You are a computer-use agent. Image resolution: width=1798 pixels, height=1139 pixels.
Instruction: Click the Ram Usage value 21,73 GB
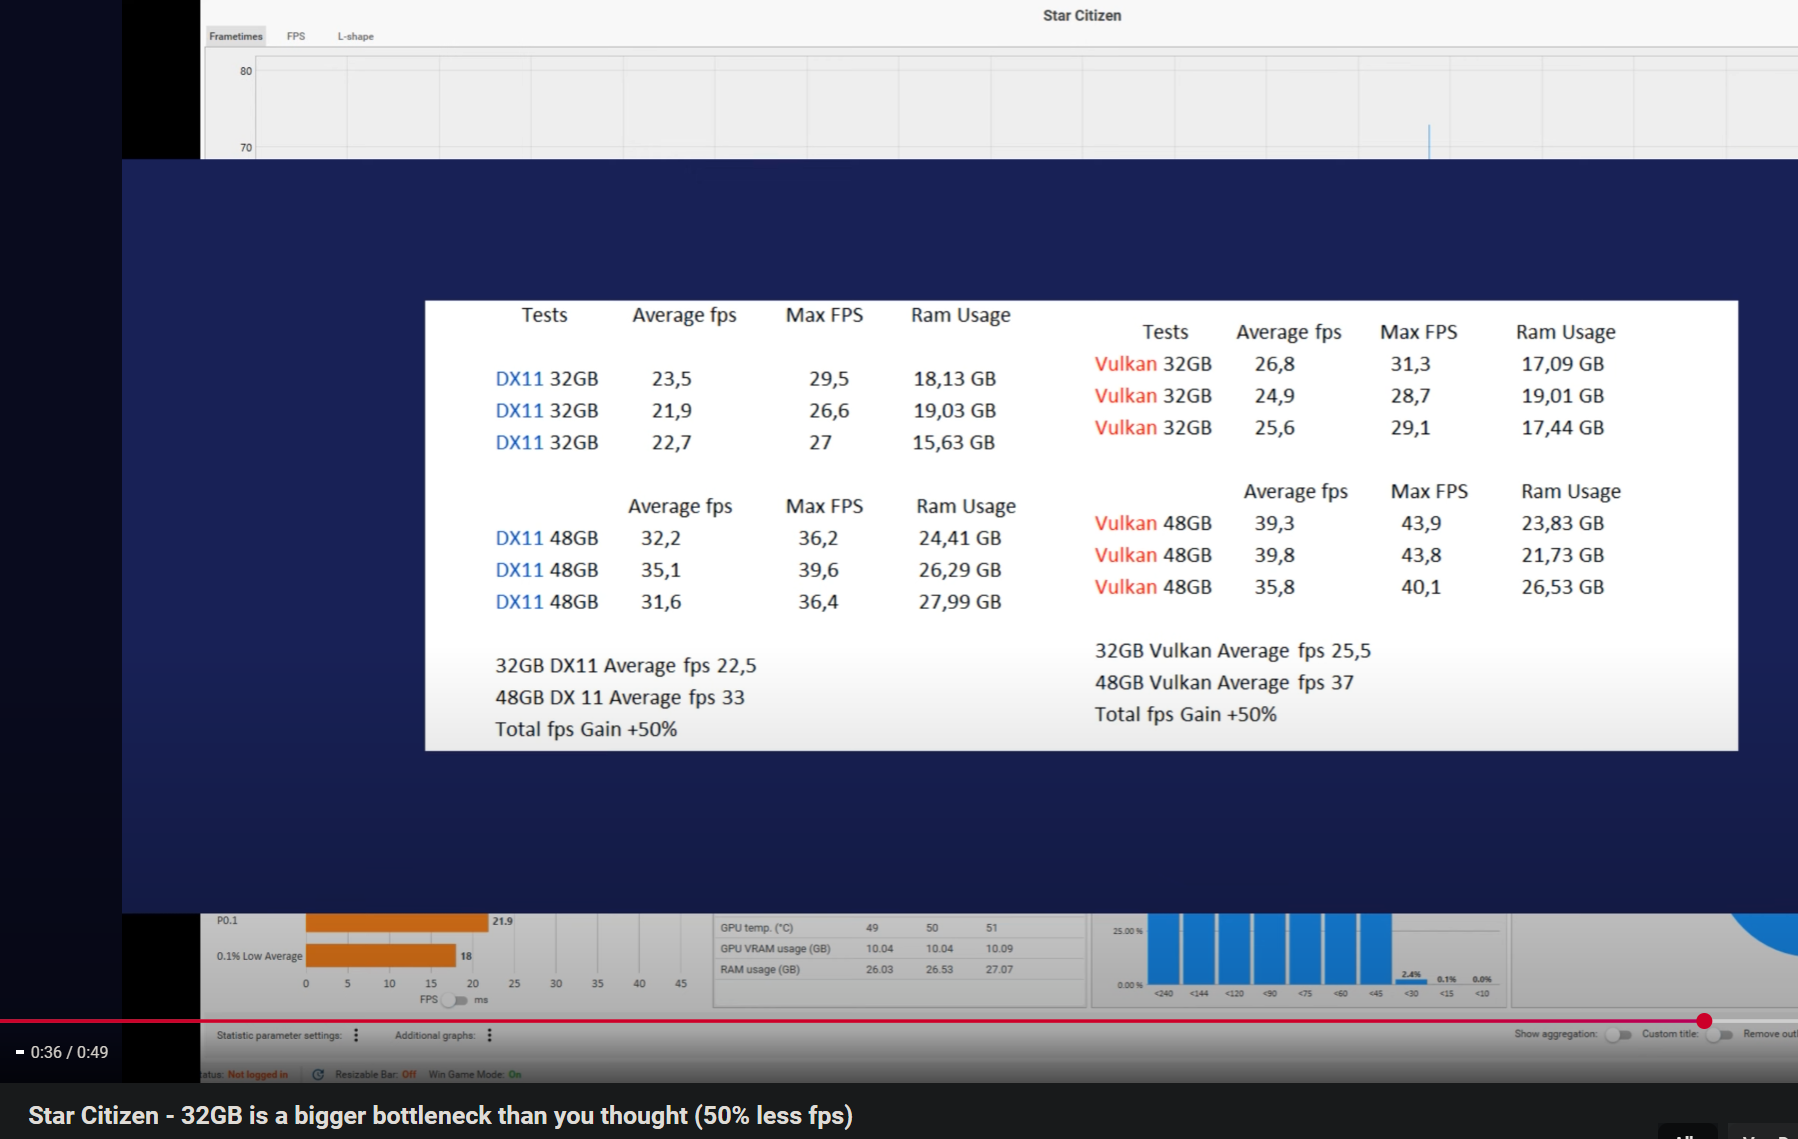1563,555
